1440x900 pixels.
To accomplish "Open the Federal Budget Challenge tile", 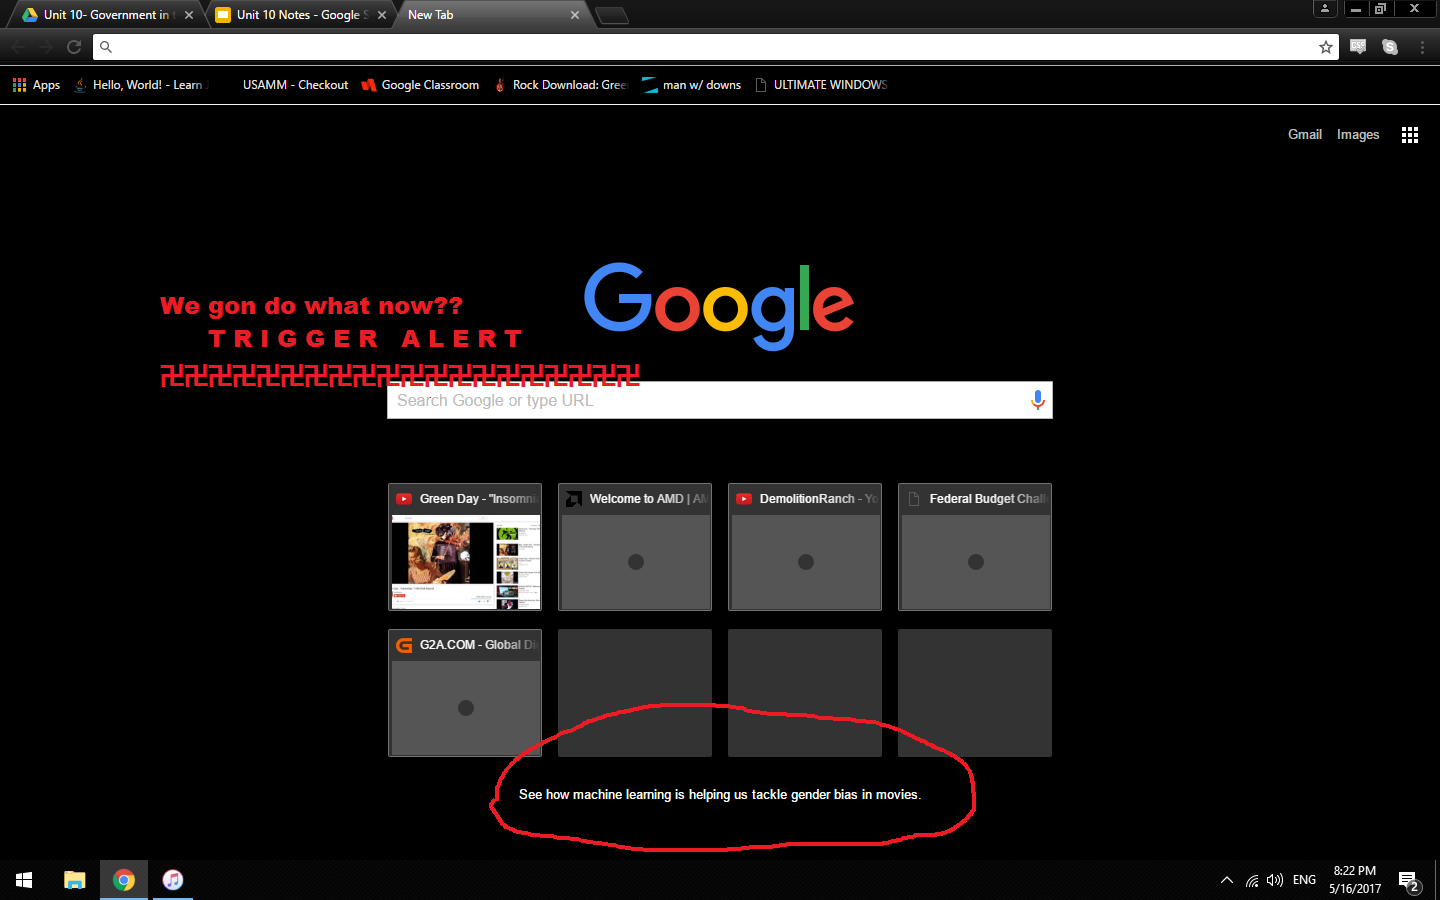I will click(975, 547).
